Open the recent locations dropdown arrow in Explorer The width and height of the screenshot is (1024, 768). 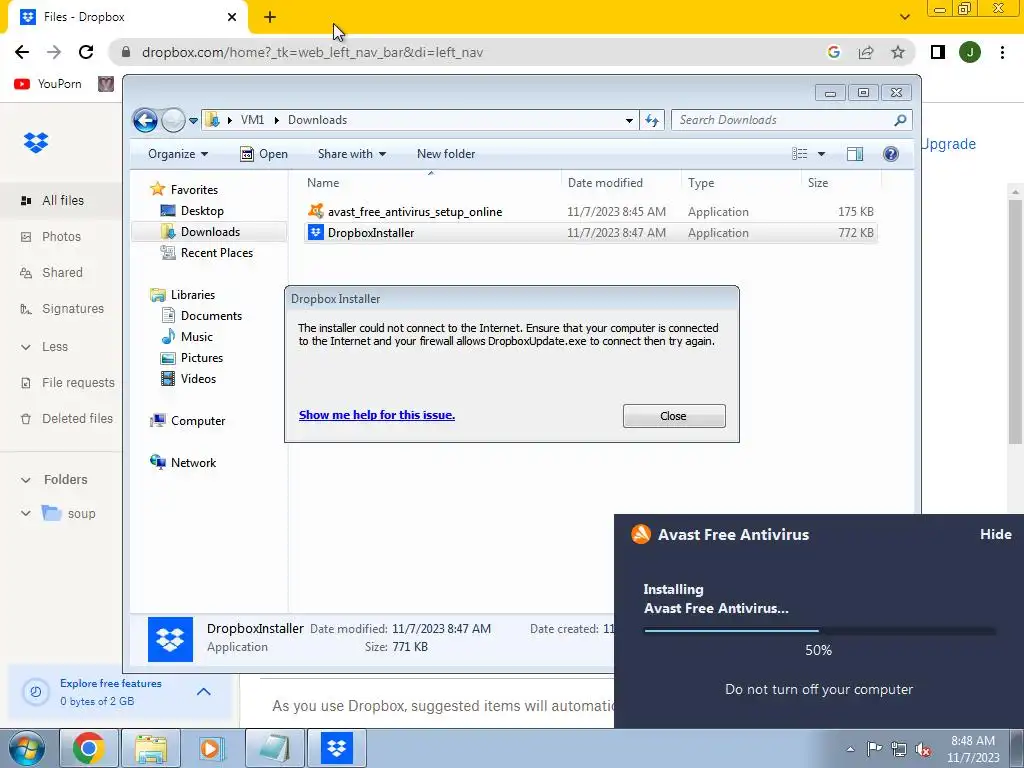click(193, 121)
